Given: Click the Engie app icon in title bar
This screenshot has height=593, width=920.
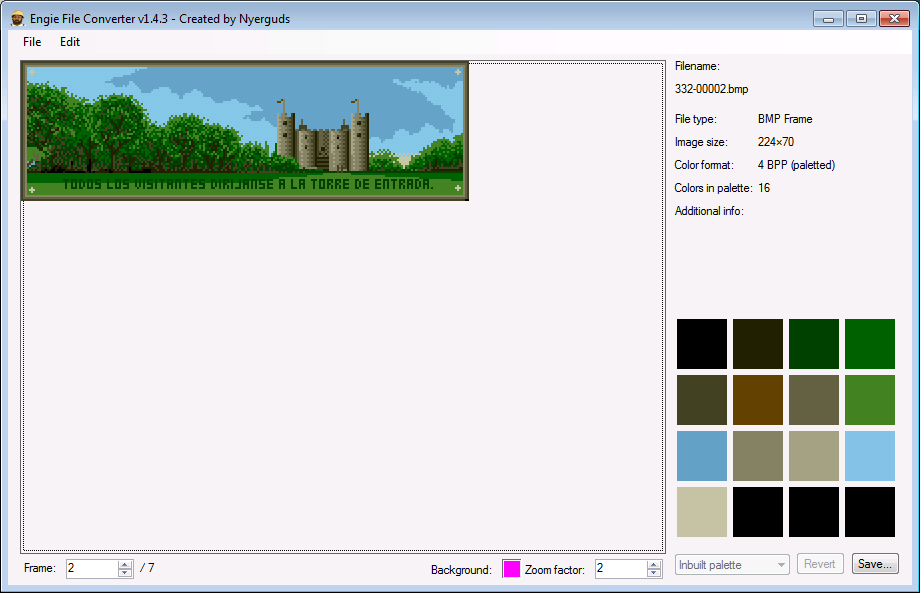Looking at the screenshot, I should pyautogui.click(x=17, y=18).
